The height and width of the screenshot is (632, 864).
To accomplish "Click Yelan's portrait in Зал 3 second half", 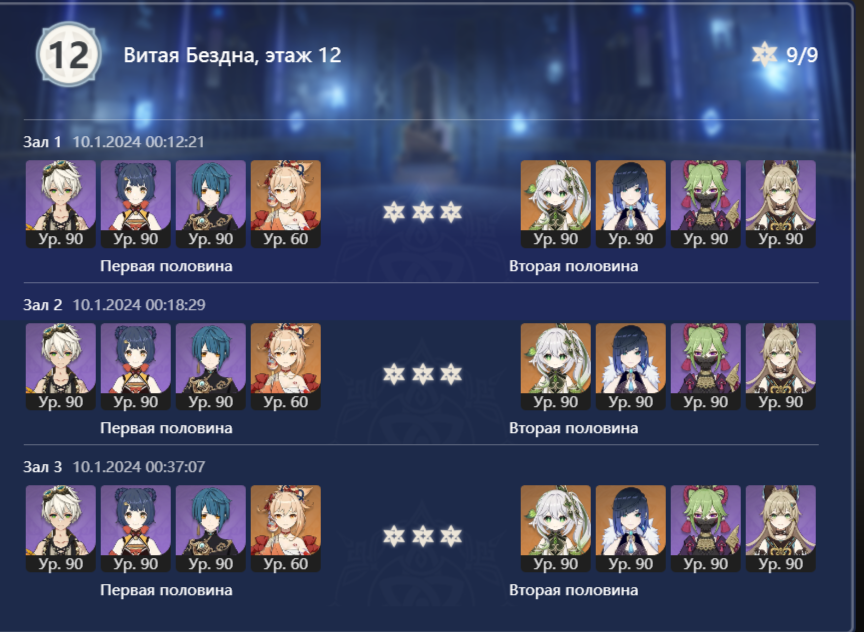I will tap(630, 528).
